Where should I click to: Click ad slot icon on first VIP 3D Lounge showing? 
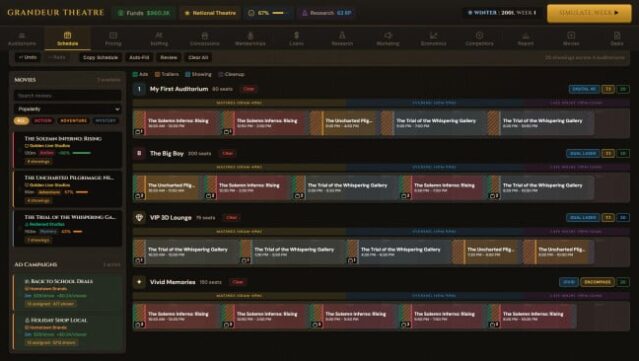click(x=139, y=260)
